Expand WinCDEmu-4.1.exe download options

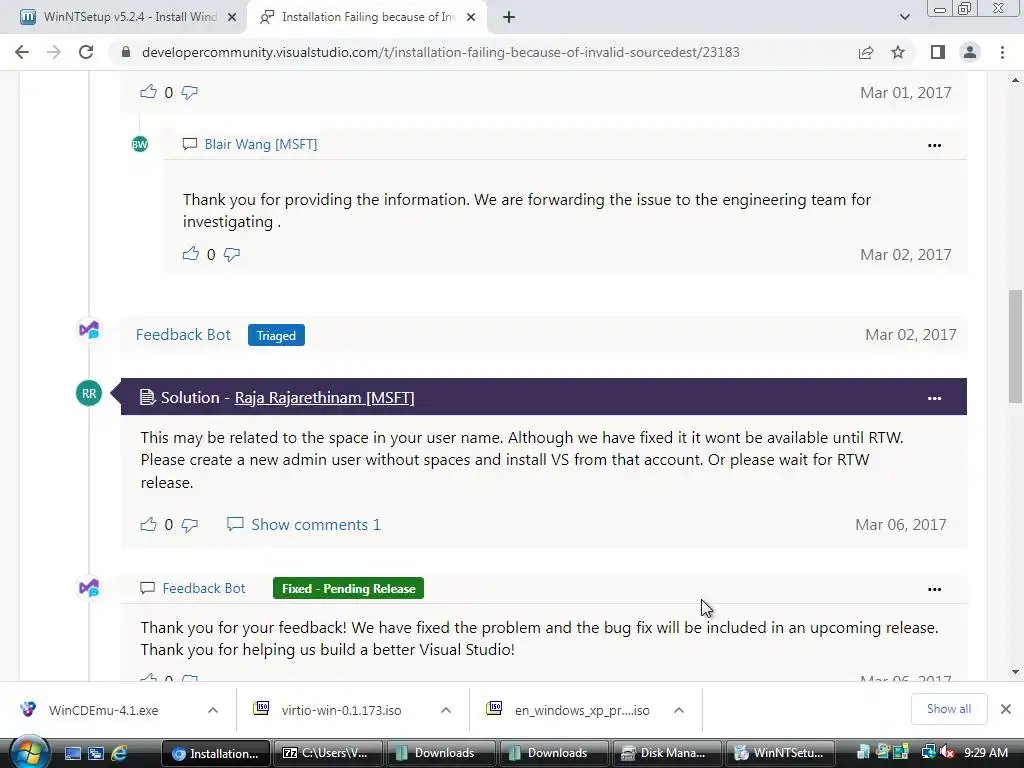pyautogui.click(x=213, y=710)
